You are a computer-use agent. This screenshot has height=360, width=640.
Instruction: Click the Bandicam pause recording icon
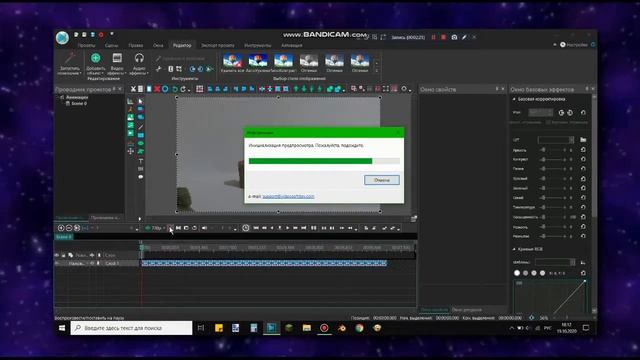point(433,37)
